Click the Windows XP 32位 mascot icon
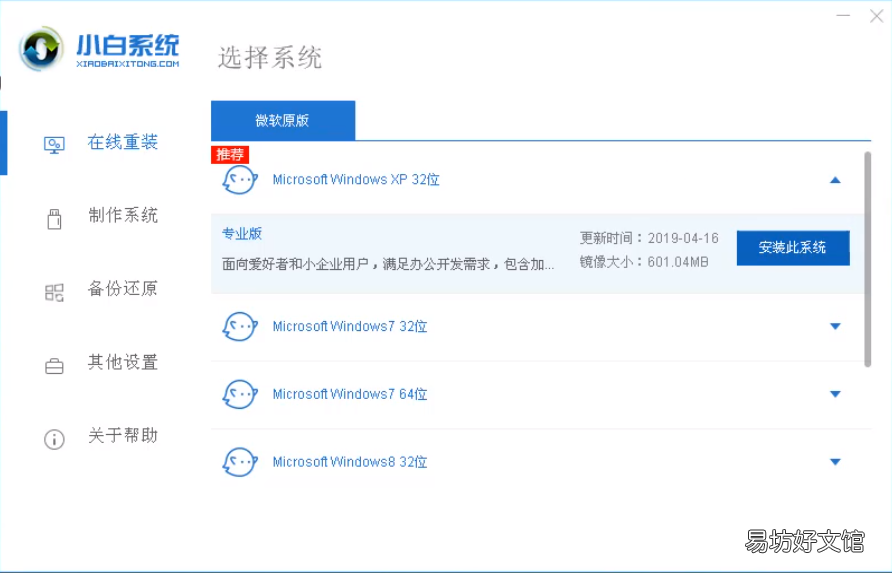The width and height of the screenshot is (892, 573). click(x=239, y=180)
